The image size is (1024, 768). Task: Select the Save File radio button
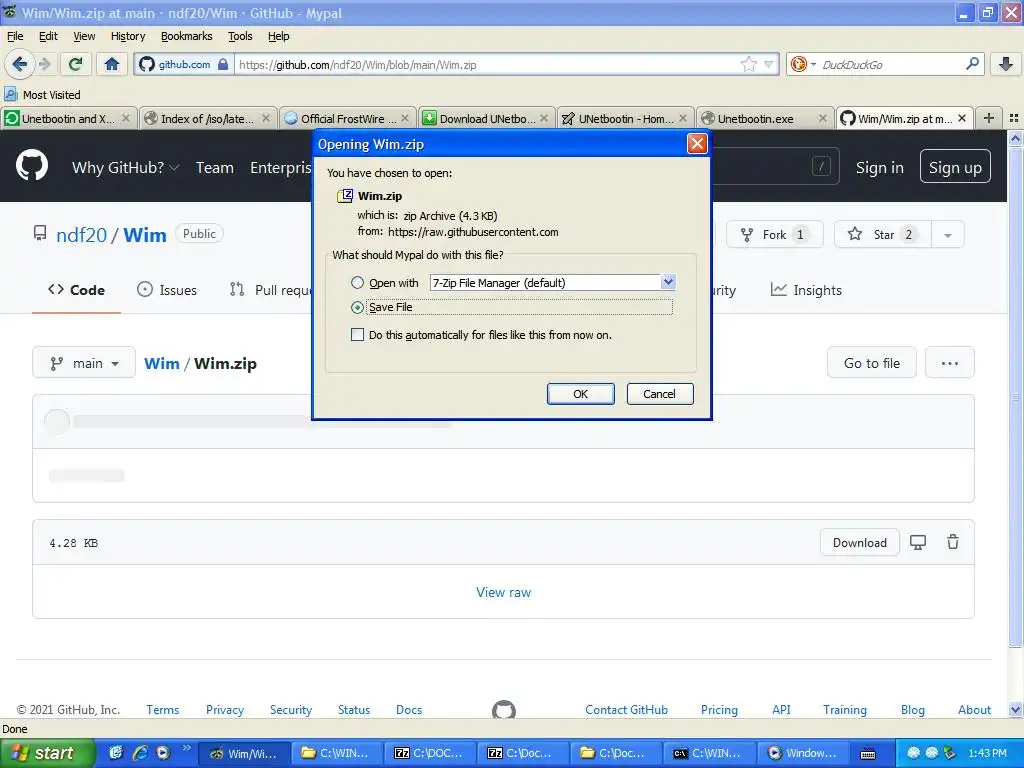point(357,307)
